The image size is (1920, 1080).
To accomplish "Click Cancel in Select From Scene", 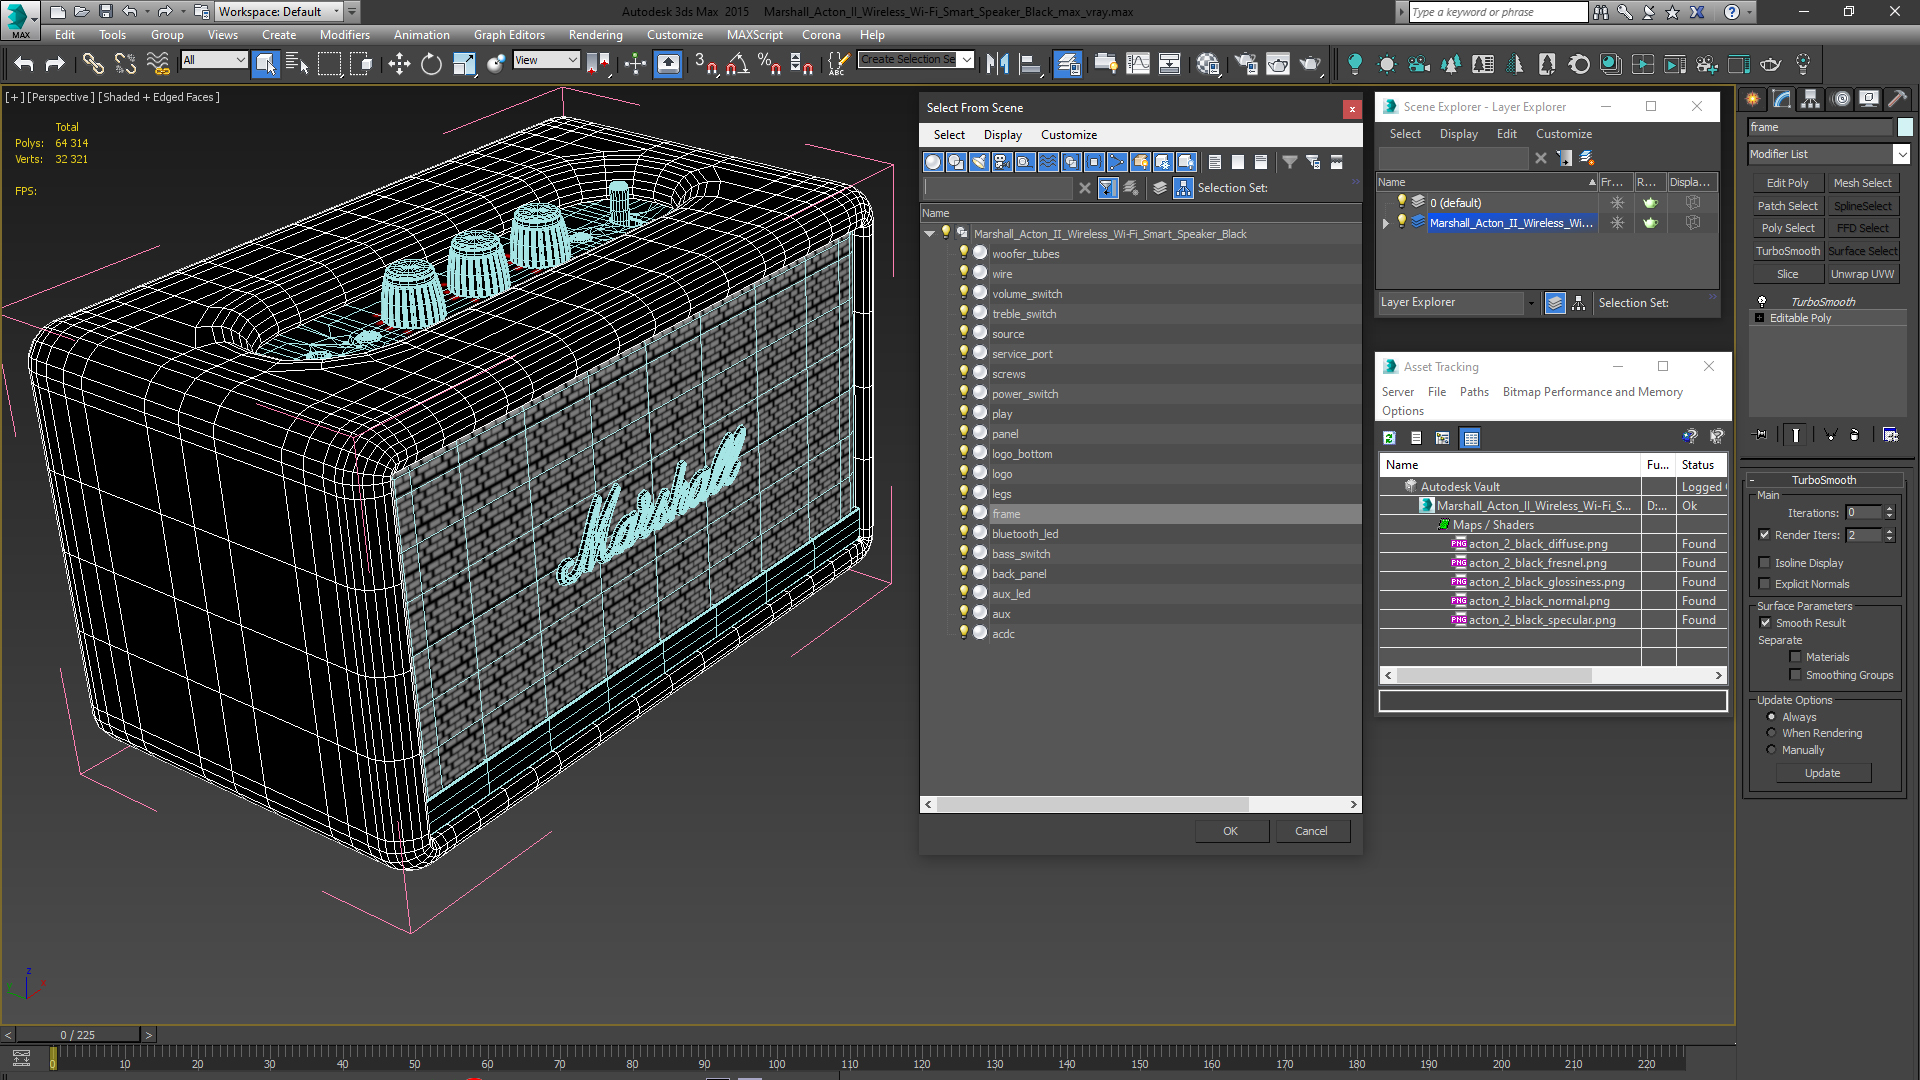I will point(1311,831).
